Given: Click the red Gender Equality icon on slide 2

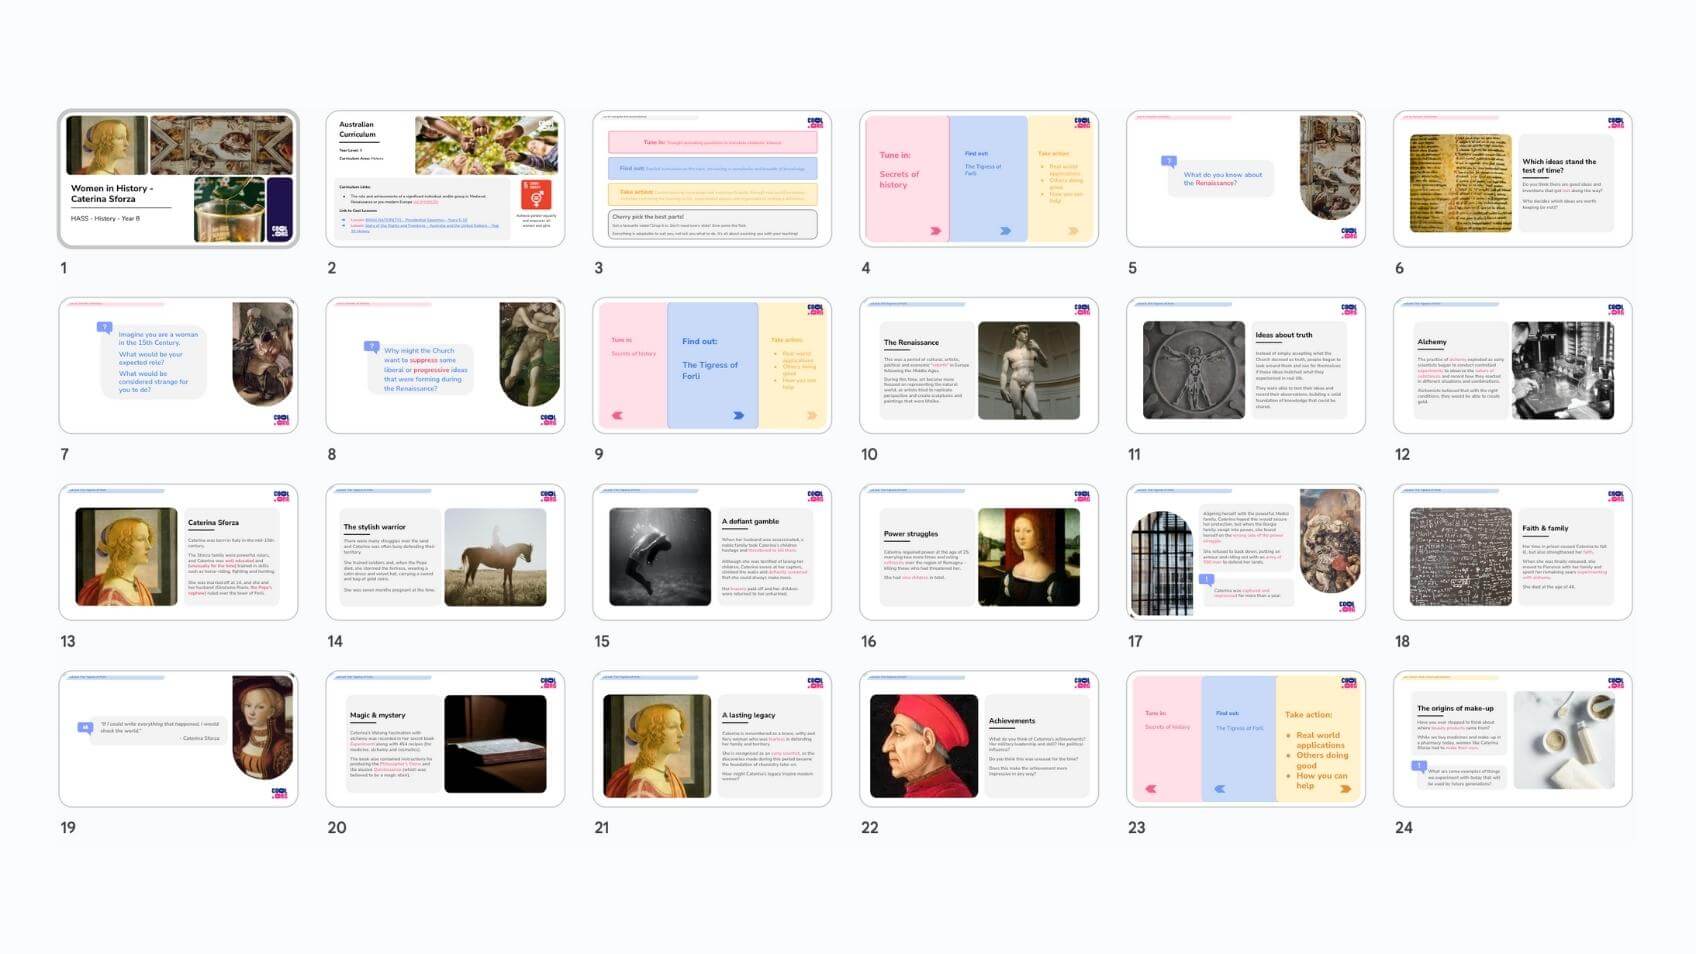Looking at the screenshot, I should click(536, 194).
